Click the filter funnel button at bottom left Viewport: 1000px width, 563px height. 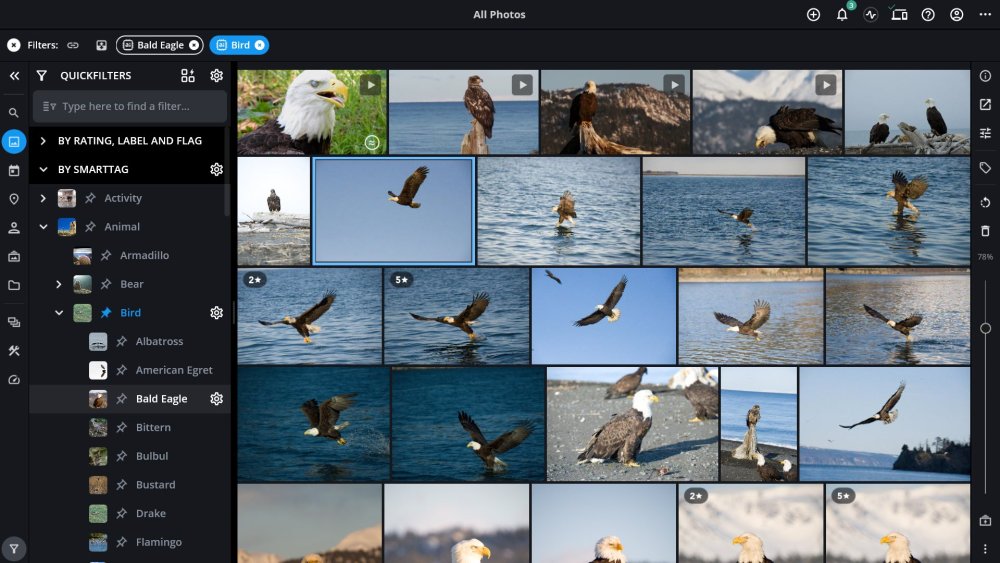(x=14, y=549)
